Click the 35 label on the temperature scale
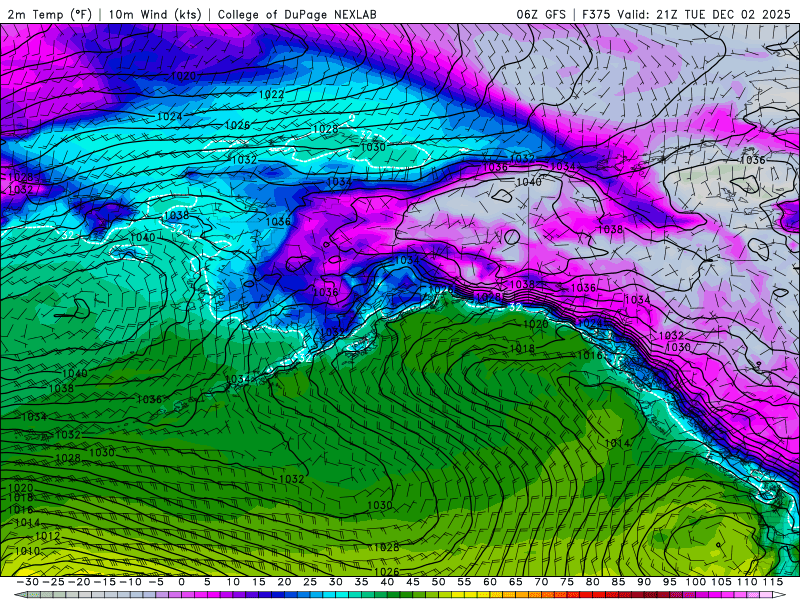Viewport: 800px width, 600px height. [x=361, y=582]
